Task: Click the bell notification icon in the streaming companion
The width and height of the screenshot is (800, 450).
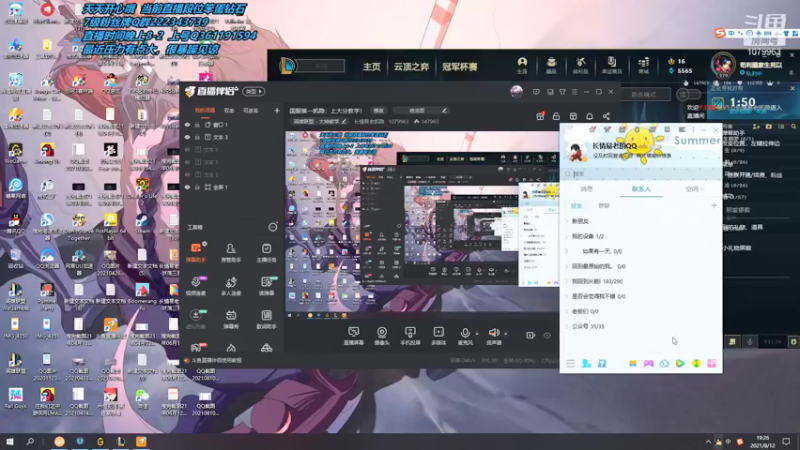Action: click(589, 116)
